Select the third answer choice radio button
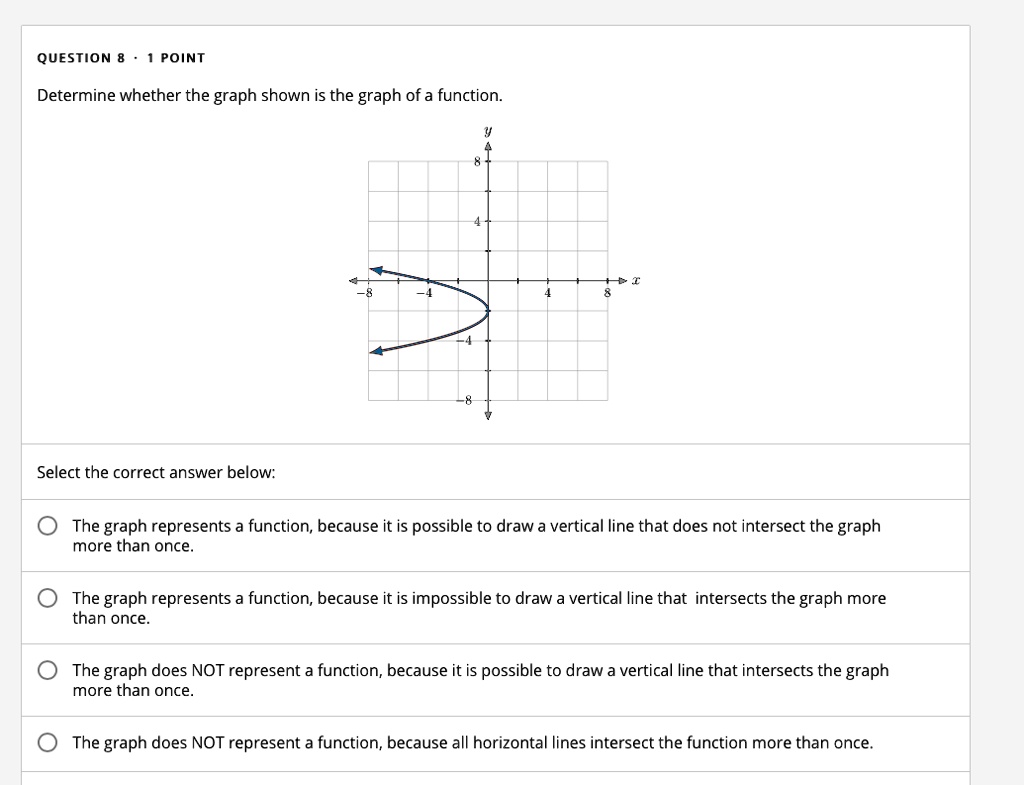This screenshot has height=785, width=1024. 47,669
